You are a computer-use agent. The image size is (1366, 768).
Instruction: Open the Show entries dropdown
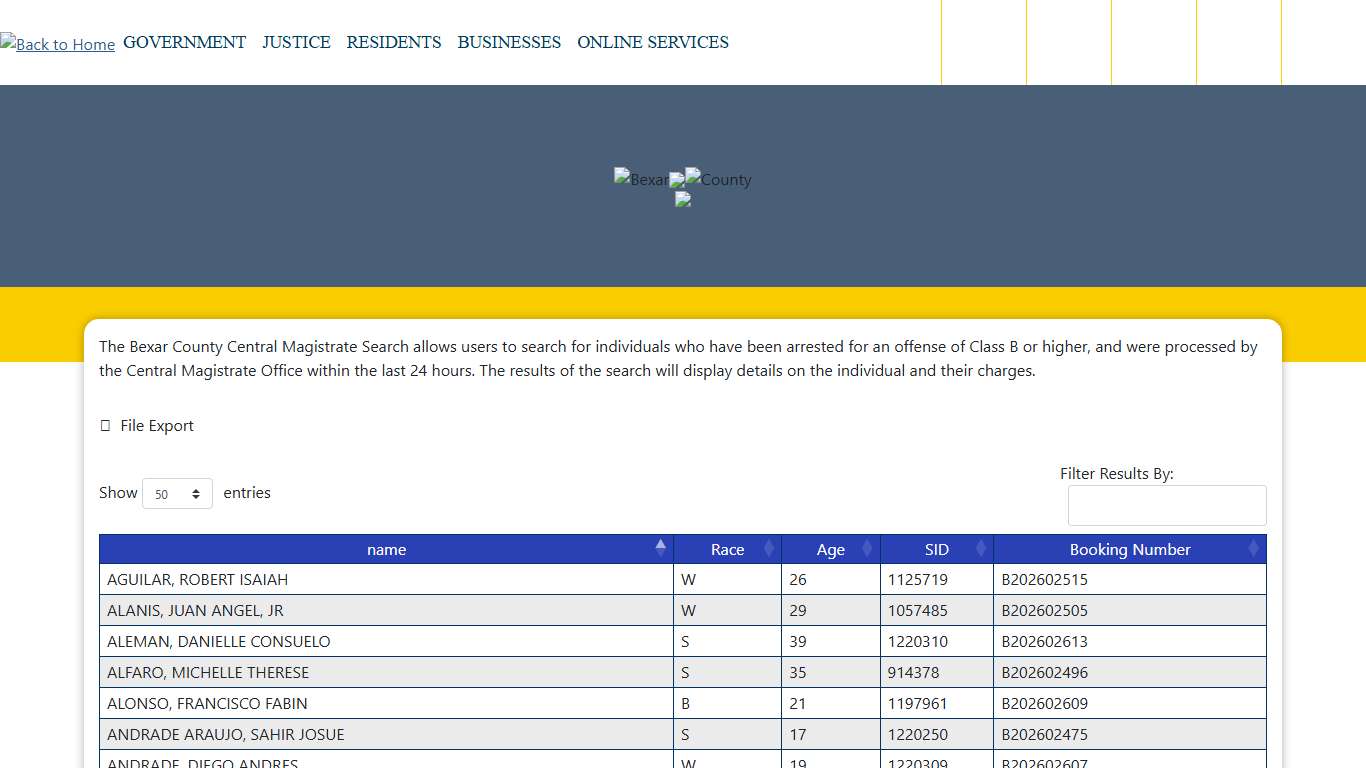click(x=177, y=493)
